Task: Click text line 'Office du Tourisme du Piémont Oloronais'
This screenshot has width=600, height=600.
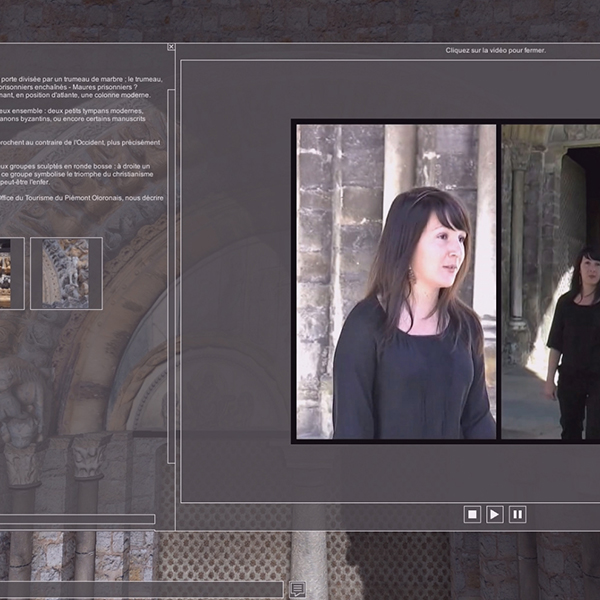Action: pyautogui.click(x=82, y=198)
